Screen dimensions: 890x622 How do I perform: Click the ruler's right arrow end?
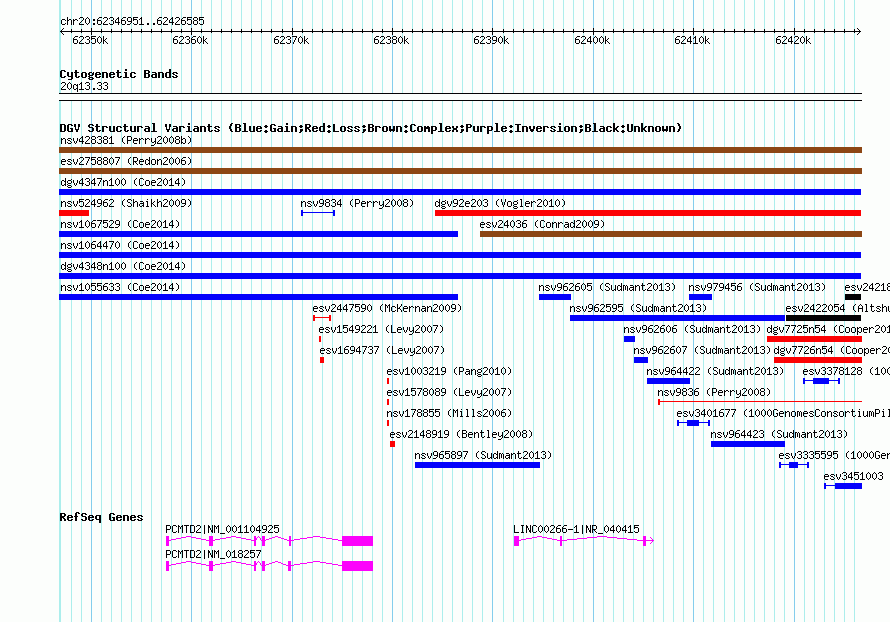[859, 31]
